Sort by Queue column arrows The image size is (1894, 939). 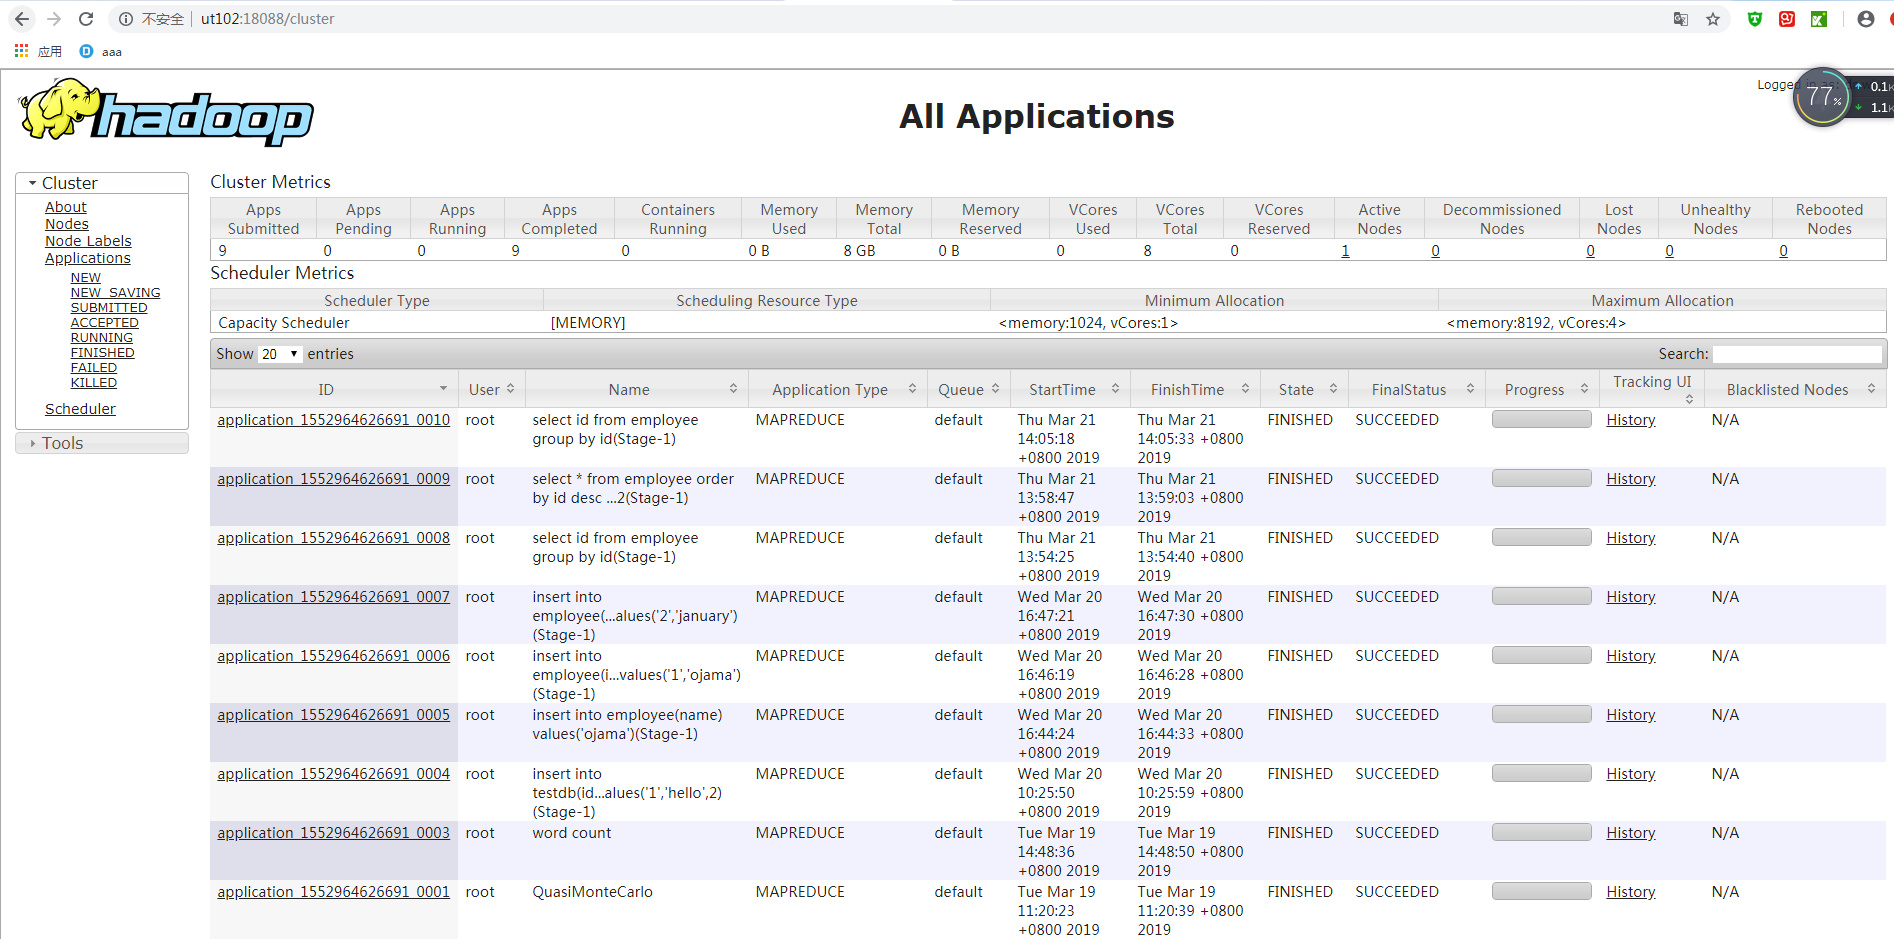point(995,389)
